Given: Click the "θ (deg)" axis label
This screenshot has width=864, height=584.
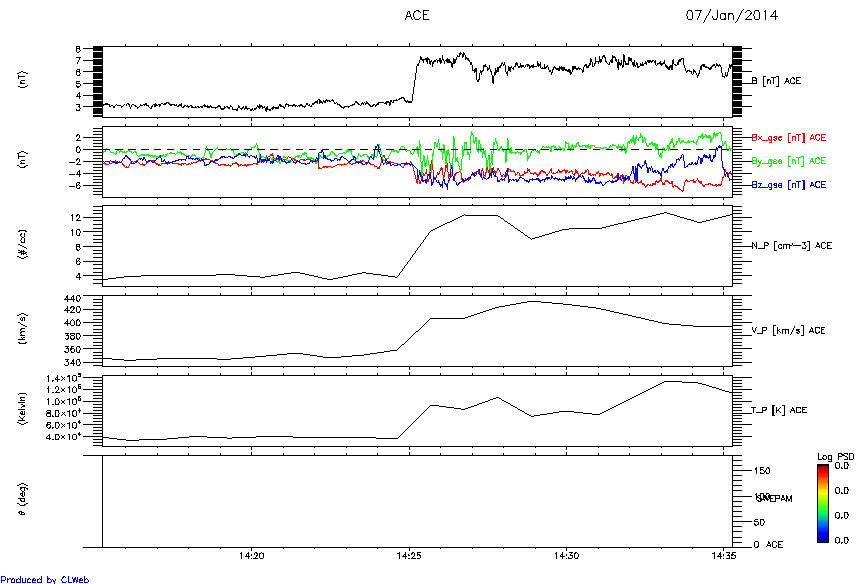Looking at the screenshot, I should [x=23, y=500].
